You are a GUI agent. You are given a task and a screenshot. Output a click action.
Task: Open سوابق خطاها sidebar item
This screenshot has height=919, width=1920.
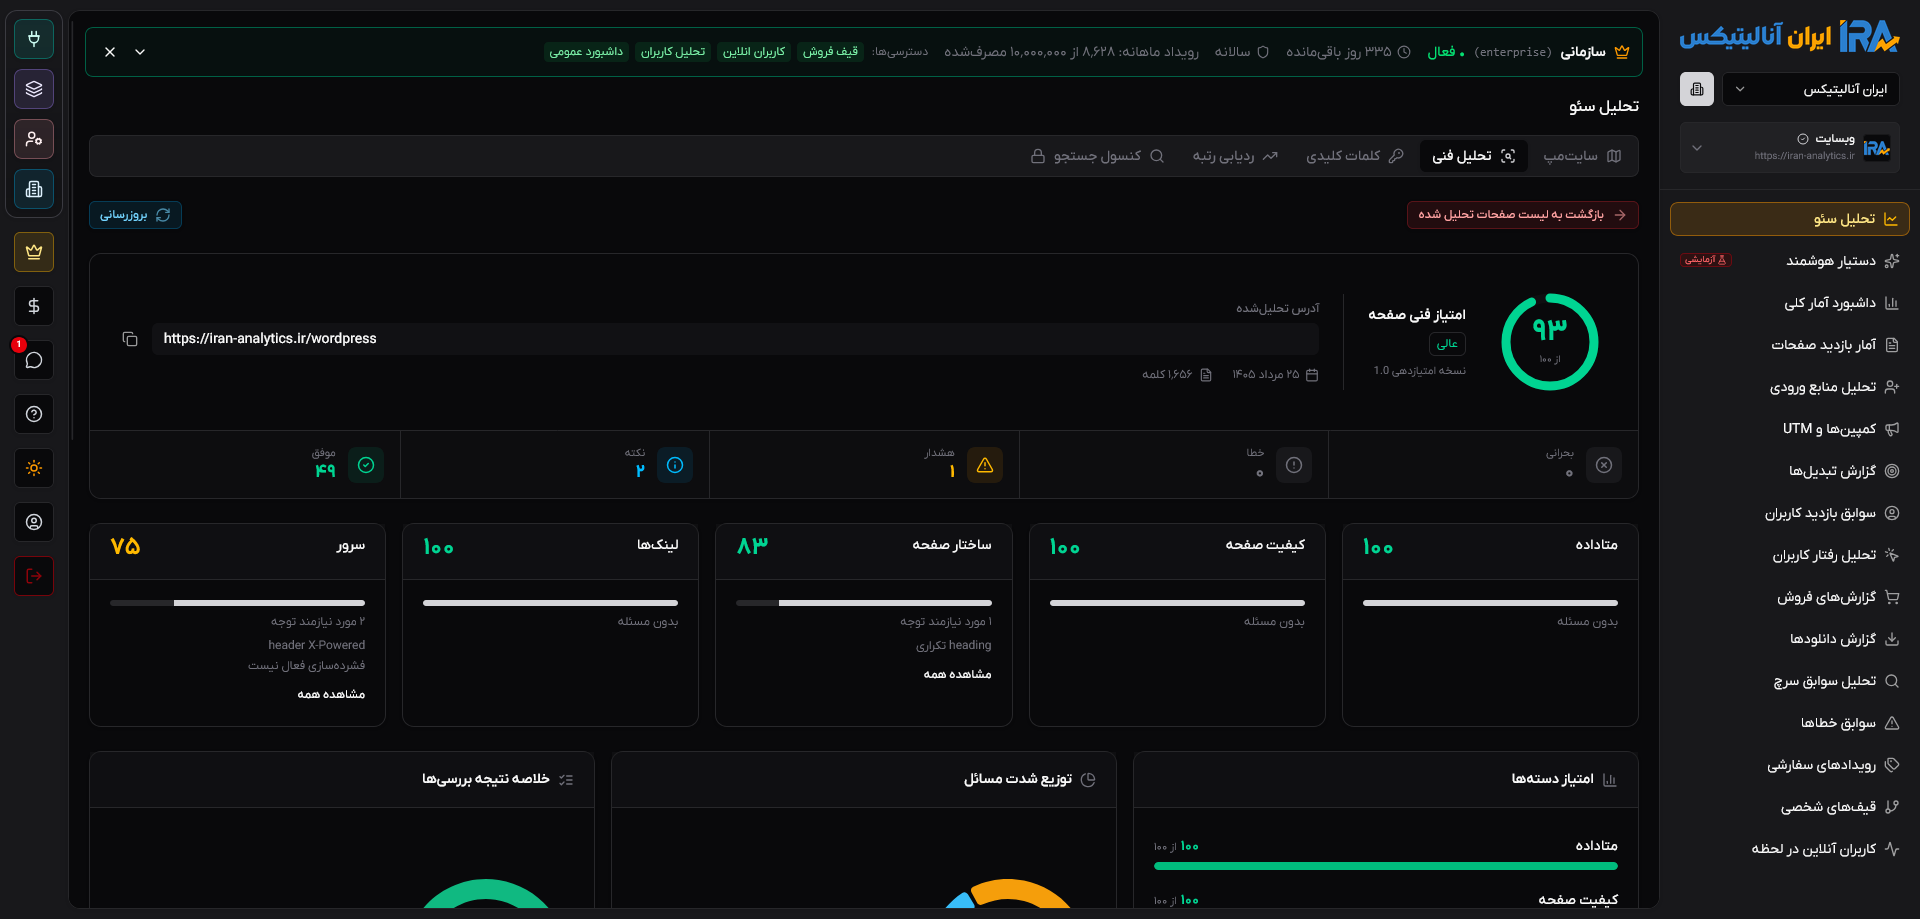pyautogui.click(x=1790, y=723)
